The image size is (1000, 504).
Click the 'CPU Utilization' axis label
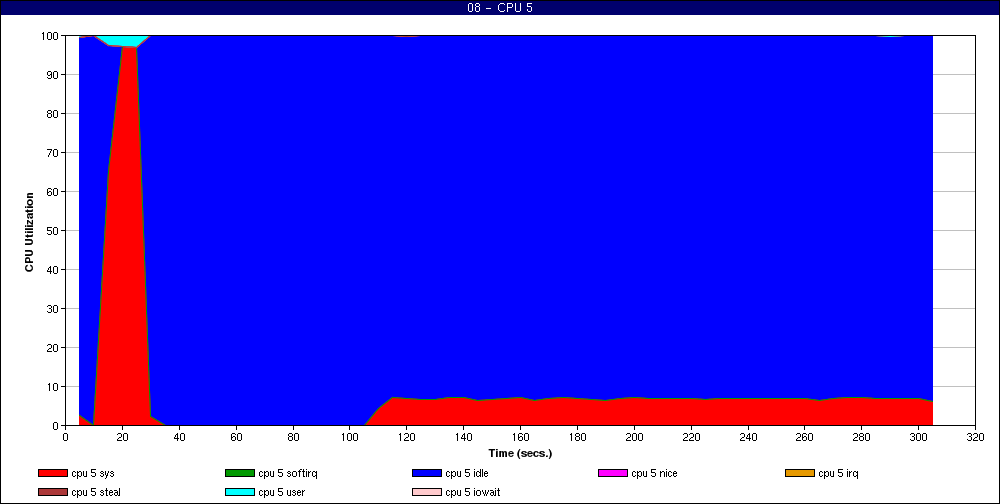29,232
